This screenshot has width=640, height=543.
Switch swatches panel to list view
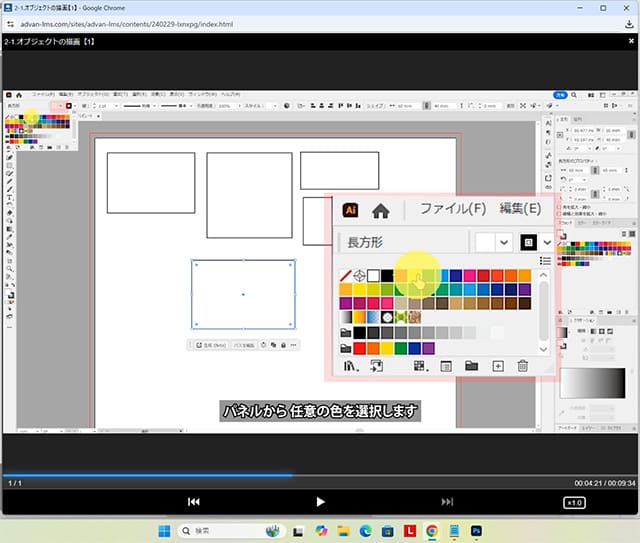(545, 261)
